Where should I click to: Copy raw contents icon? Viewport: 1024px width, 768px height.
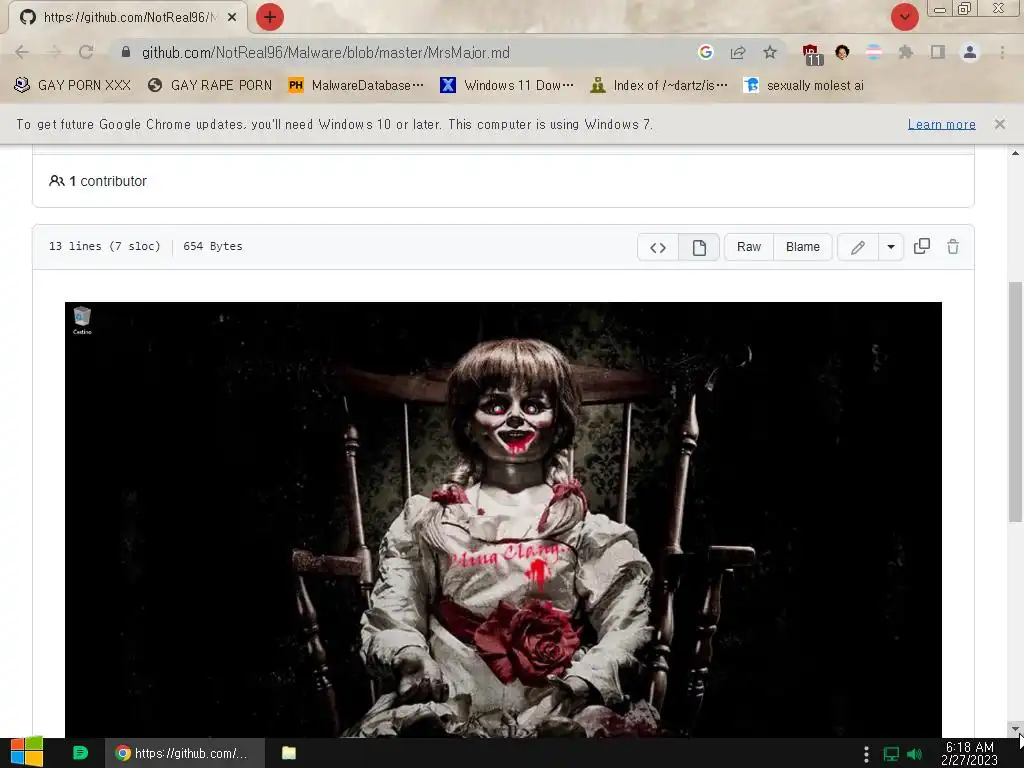921,246
